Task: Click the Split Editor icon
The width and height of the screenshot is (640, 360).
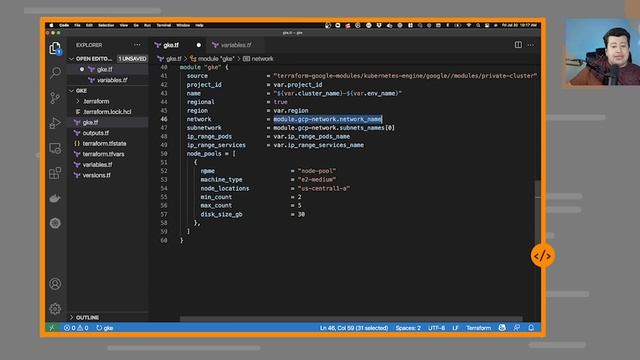Action: tap(518, 45)
